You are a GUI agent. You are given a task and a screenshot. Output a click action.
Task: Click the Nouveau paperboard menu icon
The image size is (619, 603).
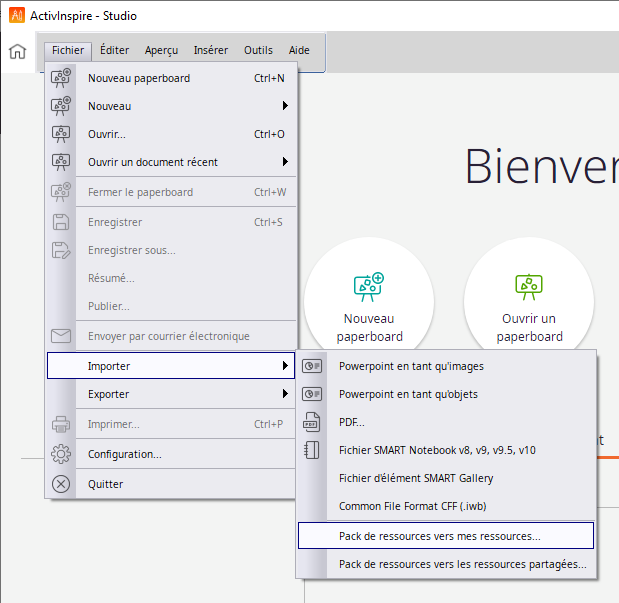[61, 78]
